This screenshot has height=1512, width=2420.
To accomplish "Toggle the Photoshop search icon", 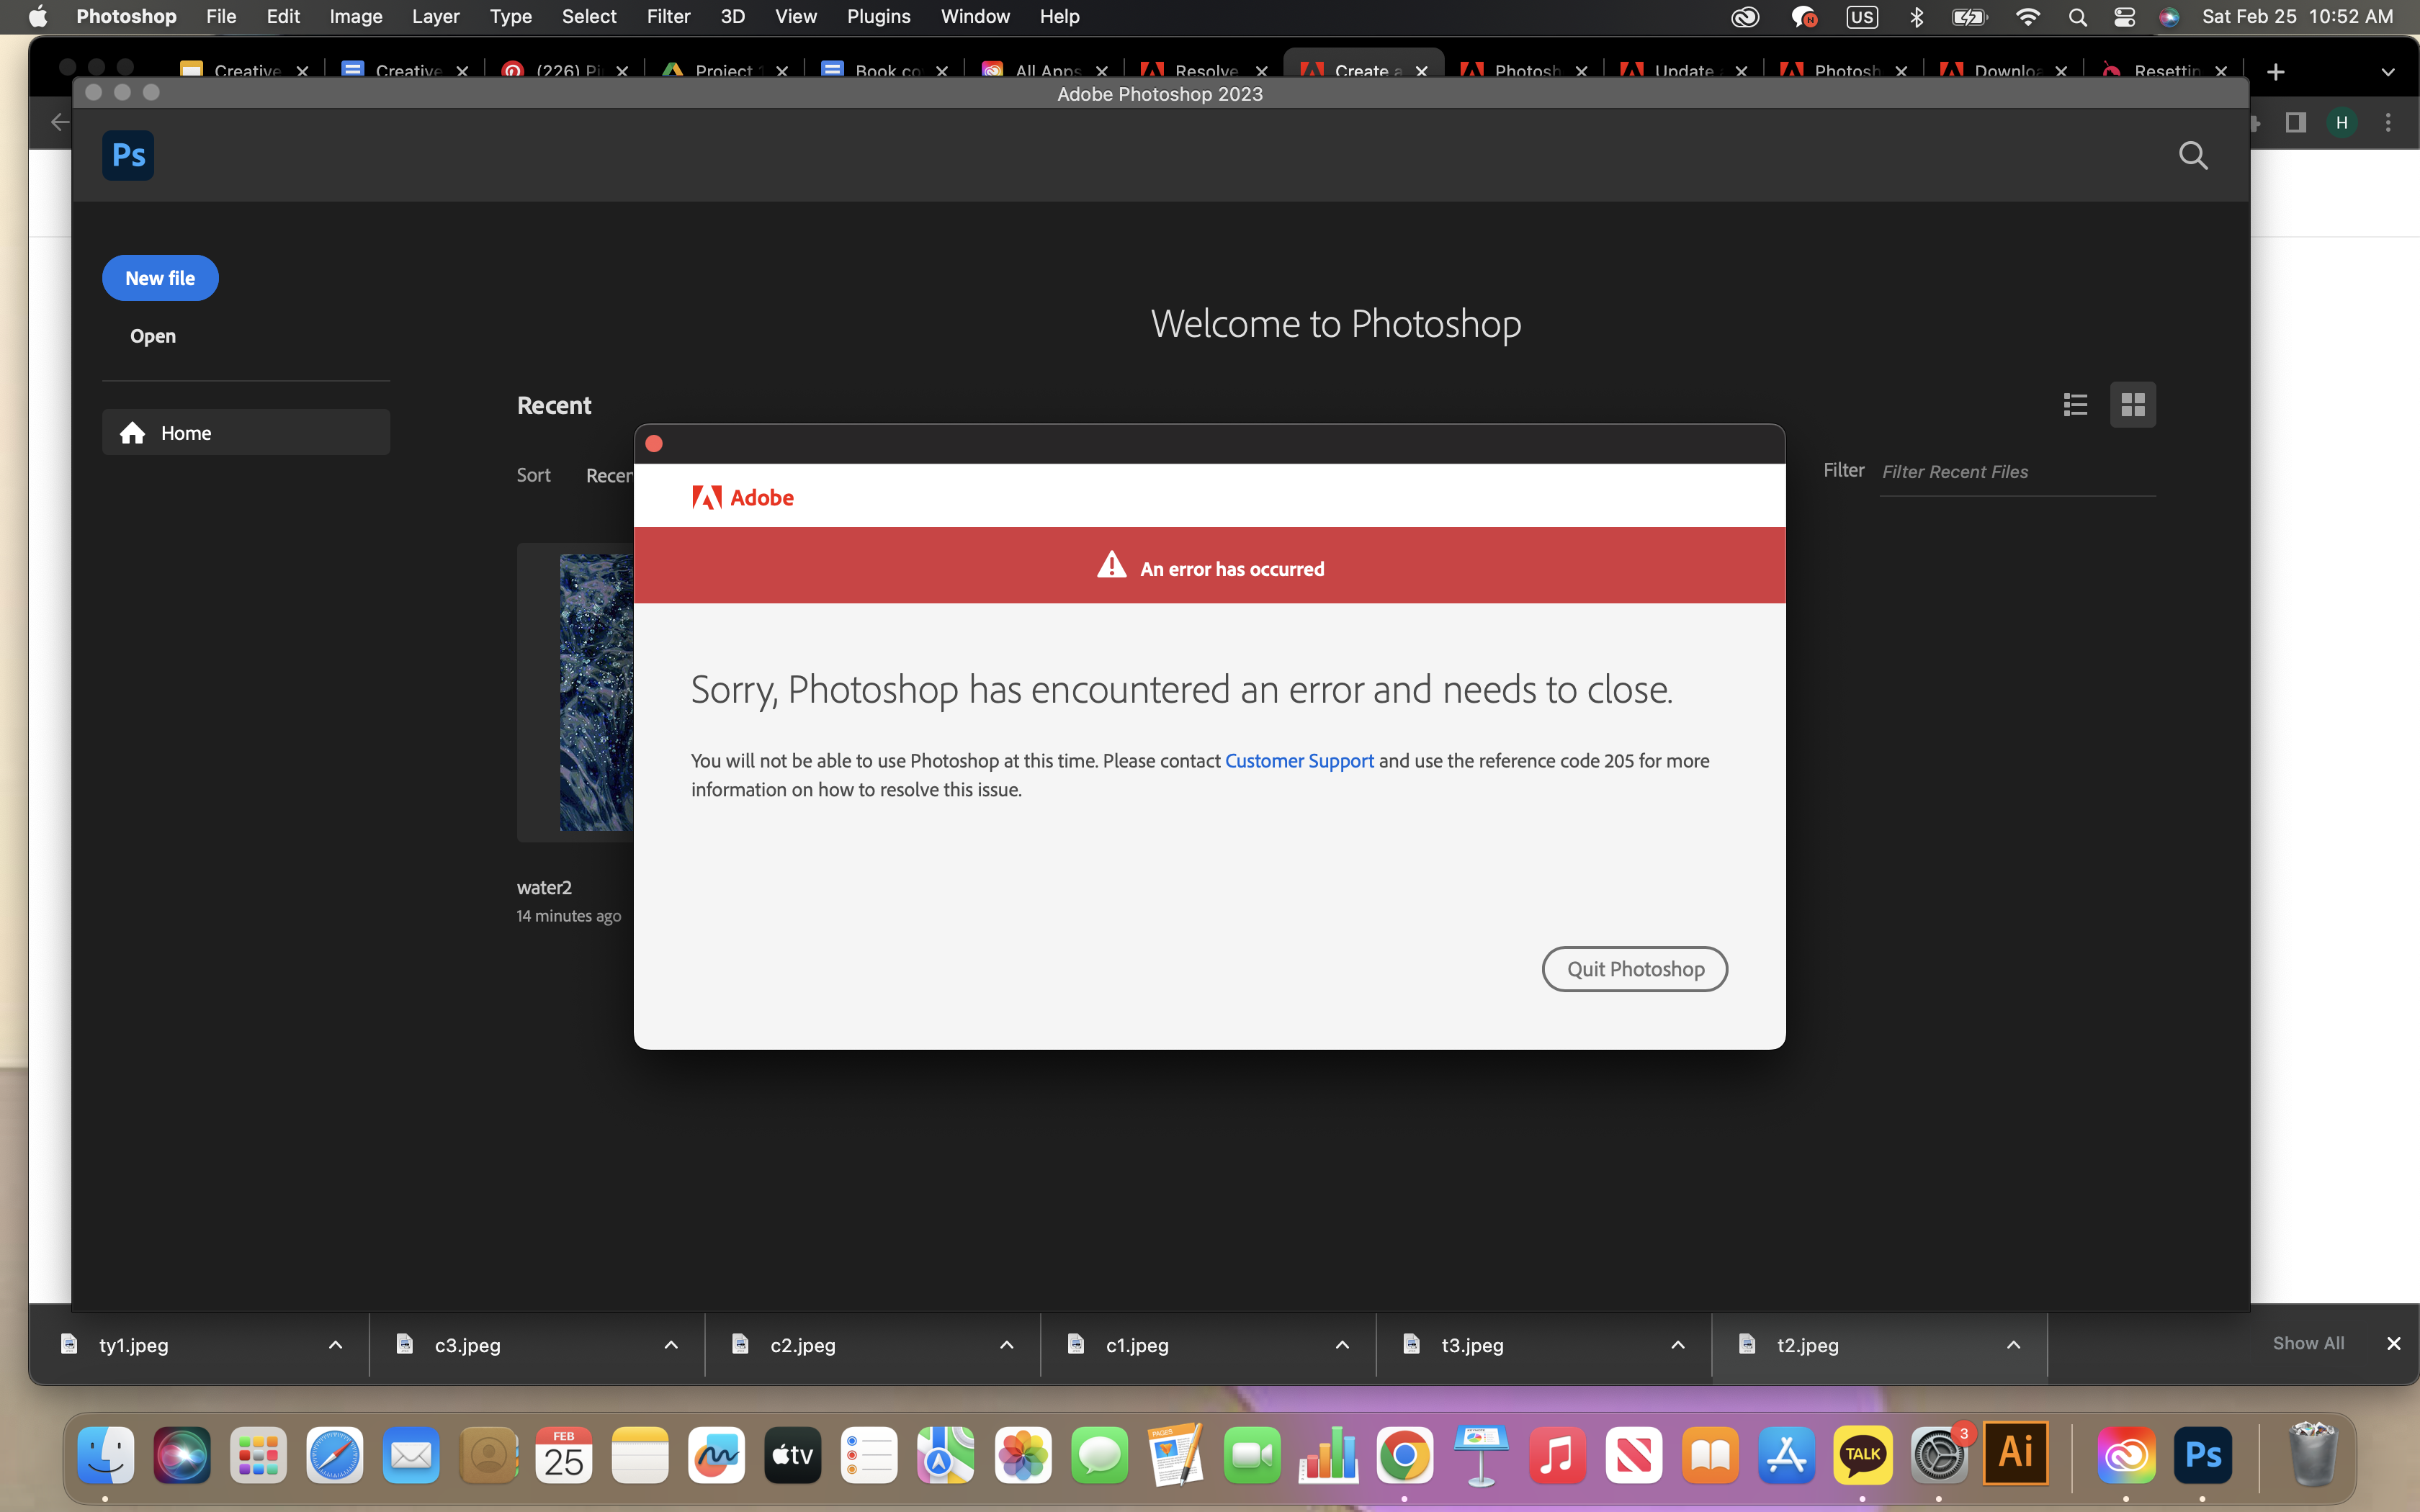I will [2194, 155].
